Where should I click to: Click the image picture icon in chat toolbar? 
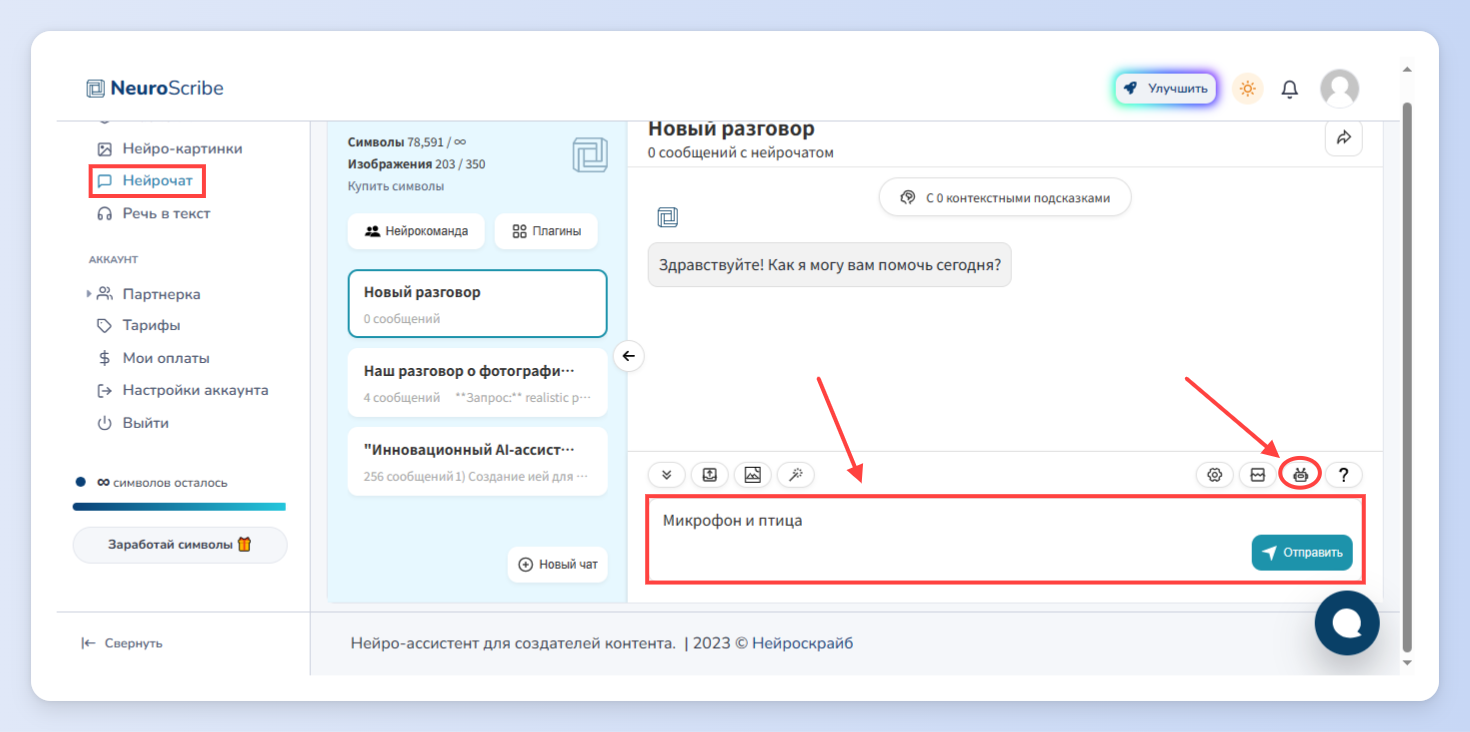pyautogui.click(x=753, y=475)
